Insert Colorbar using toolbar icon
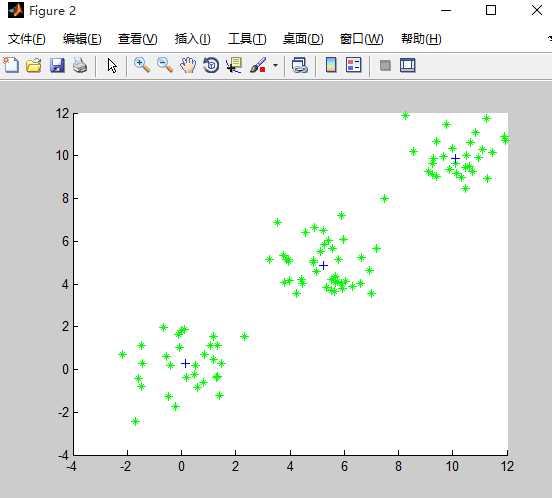552x498 pixels. pyautogui.click(x=331, y=65)
